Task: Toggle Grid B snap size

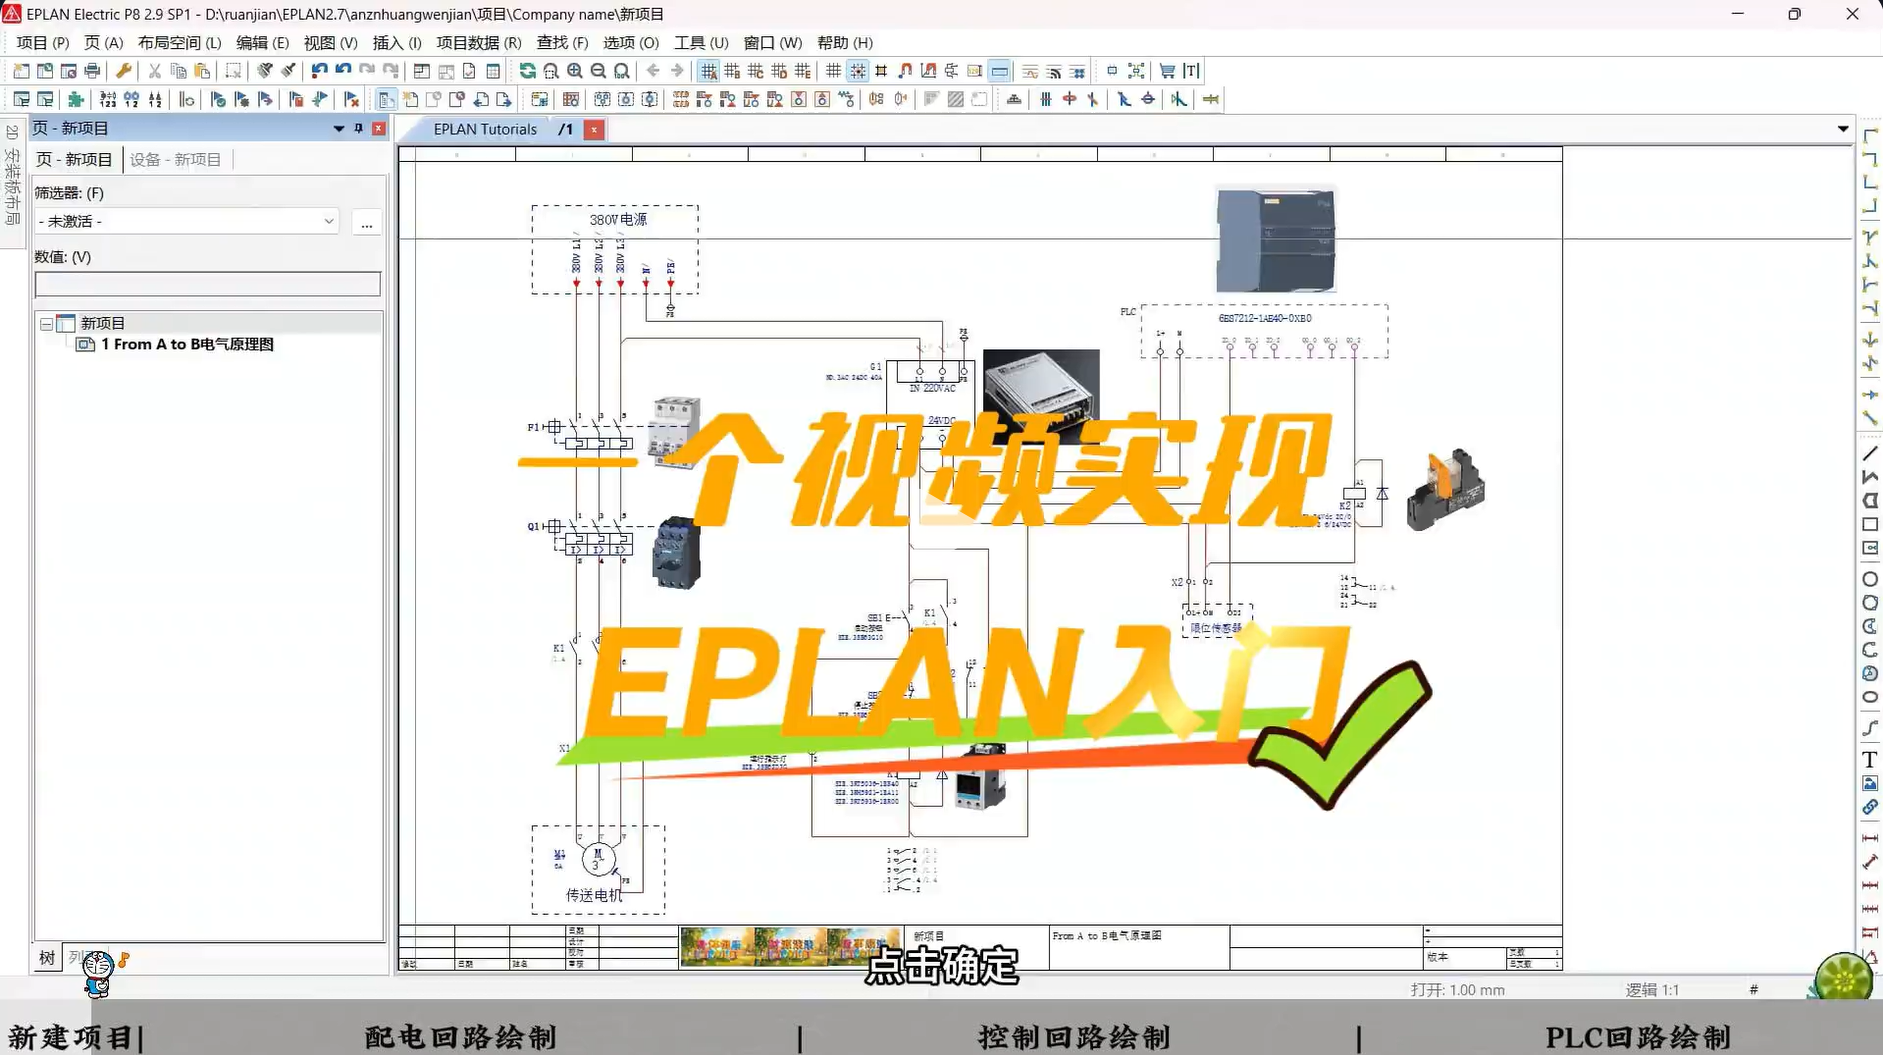Action: tap(732, 71)
